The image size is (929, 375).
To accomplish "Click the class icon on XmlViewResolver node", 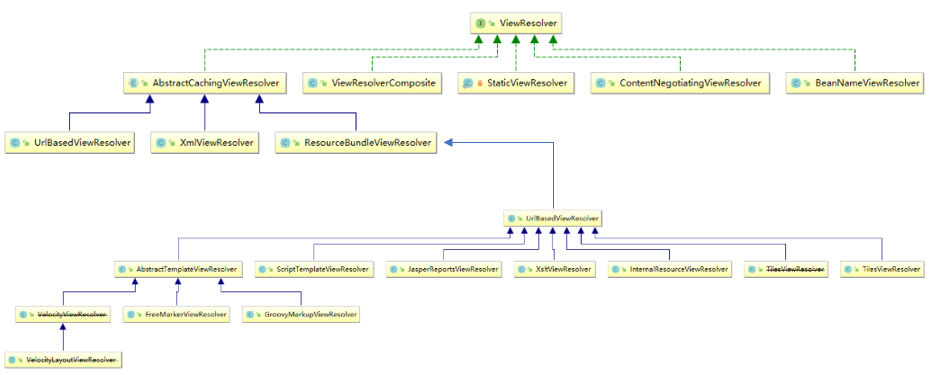I will pos(160,143).
